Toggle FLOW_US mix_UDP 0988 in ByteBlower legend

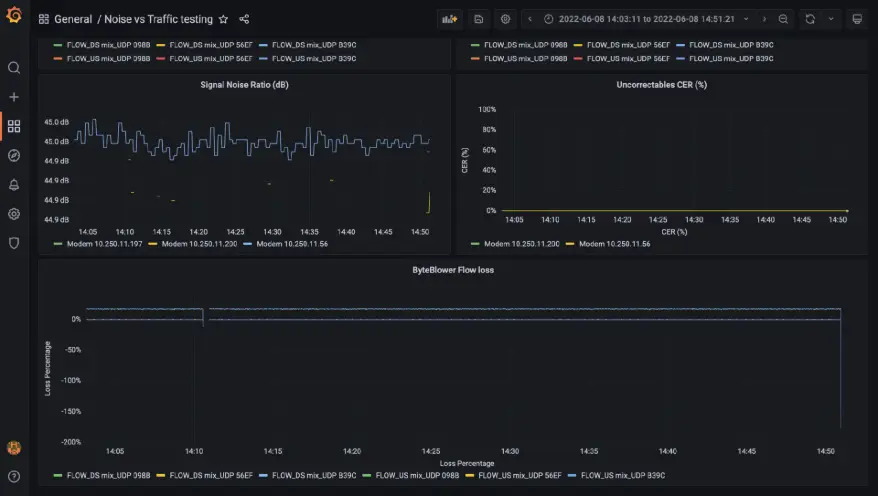pyautogui.click(x=417, y=475)
